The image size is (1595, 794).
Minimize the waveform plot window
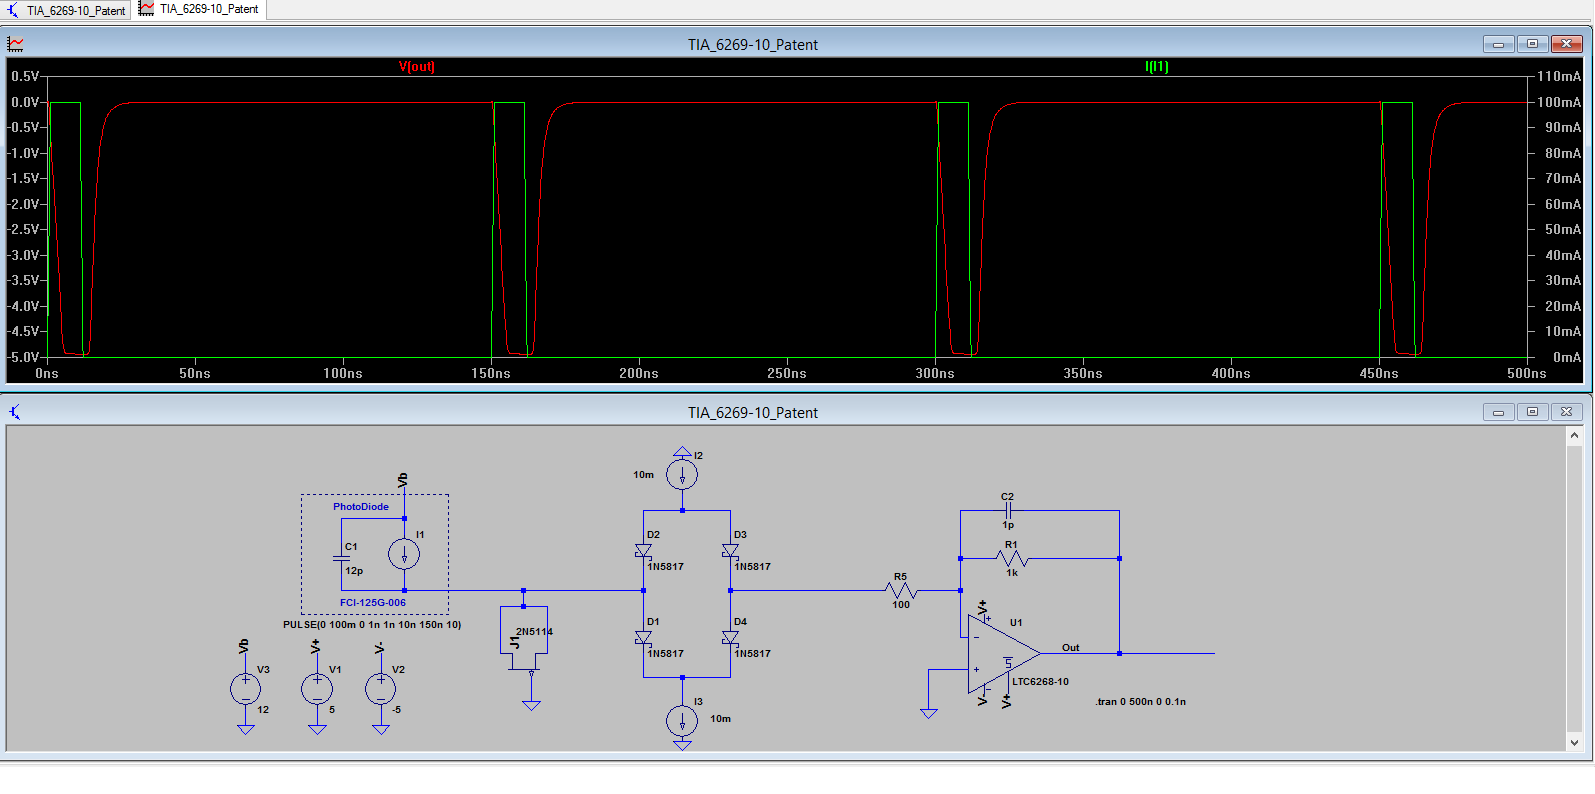click(x=1498, y=44)
